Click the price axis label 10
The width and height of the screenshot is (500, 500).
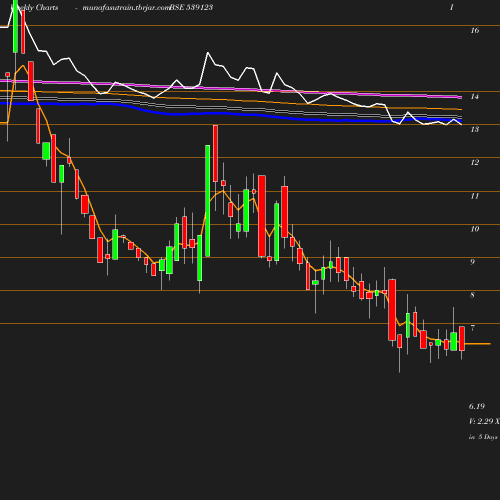tap(475, 229)
